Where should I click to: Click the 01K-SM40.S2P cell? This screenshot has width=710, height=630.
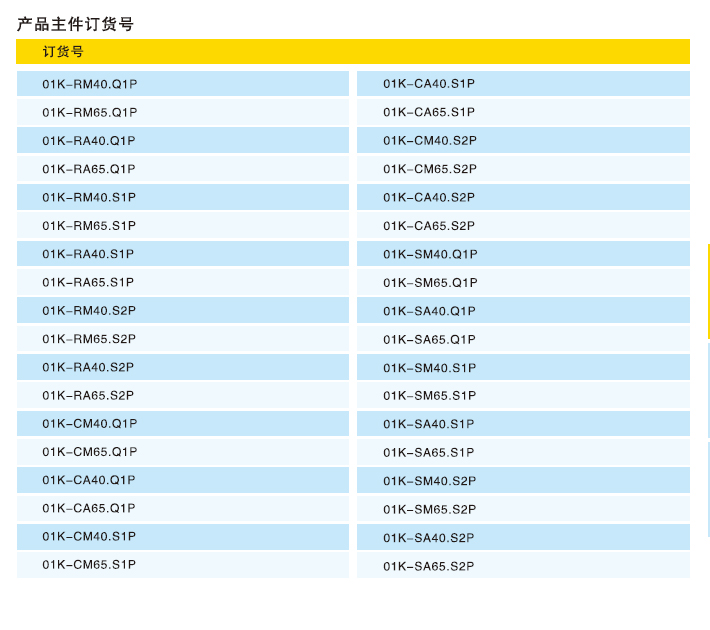click(x=429, y=481)
